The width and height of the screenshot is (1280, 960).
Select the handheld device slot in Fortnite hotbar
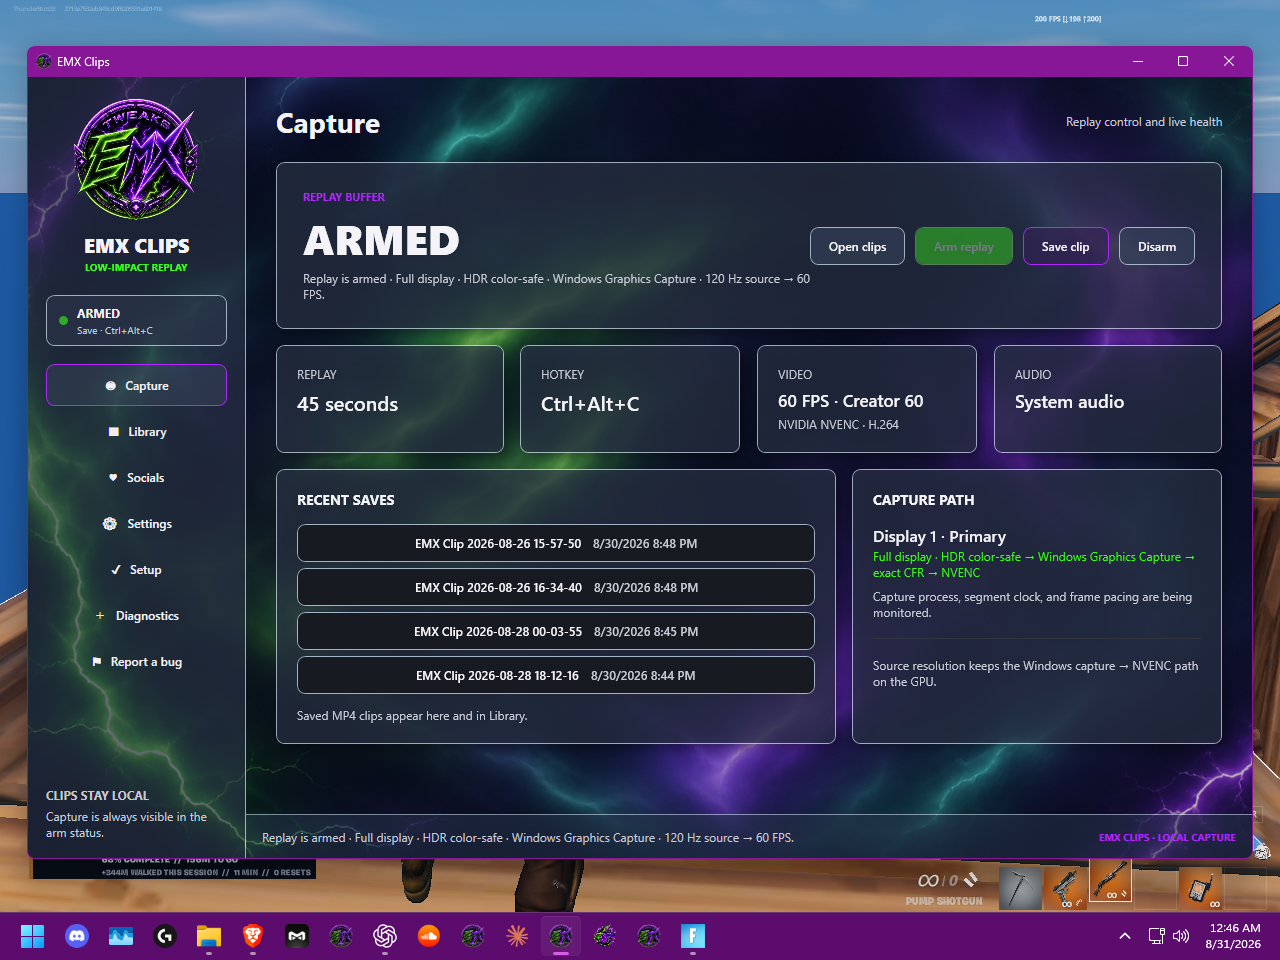click(1200, 889)
